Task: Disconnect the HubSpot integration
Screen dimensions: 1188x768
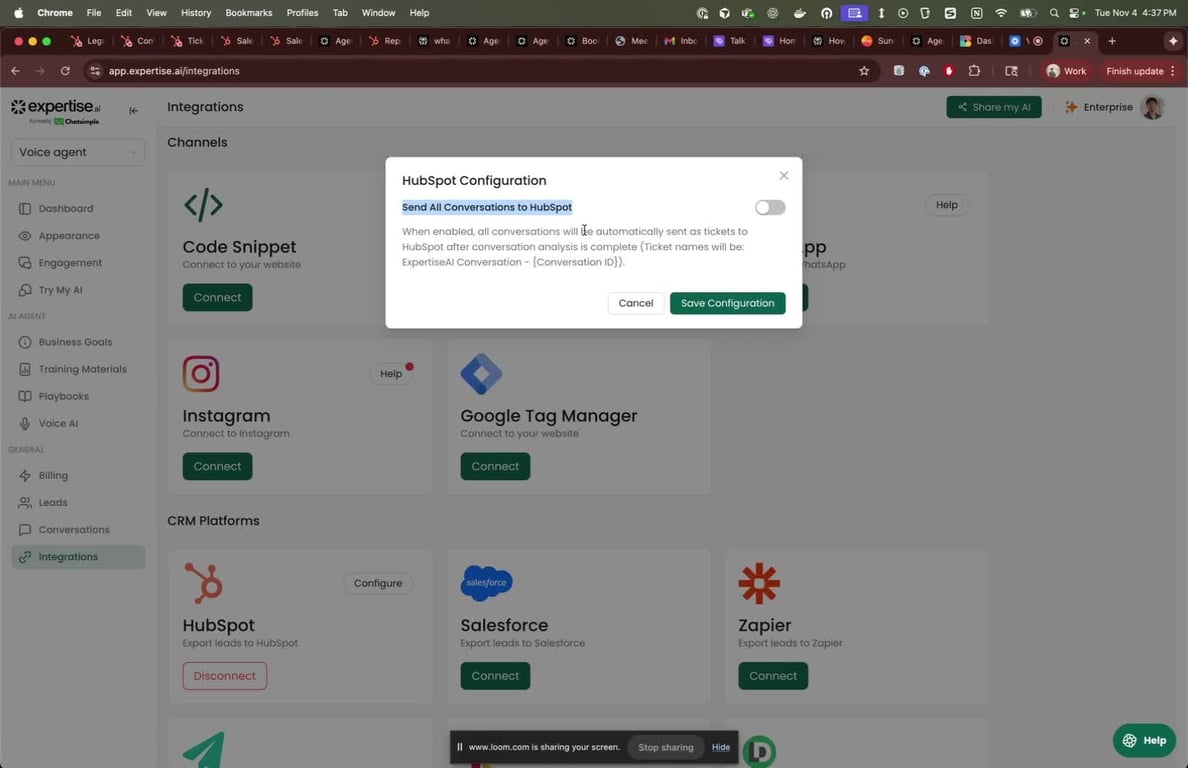Action: 224,676
